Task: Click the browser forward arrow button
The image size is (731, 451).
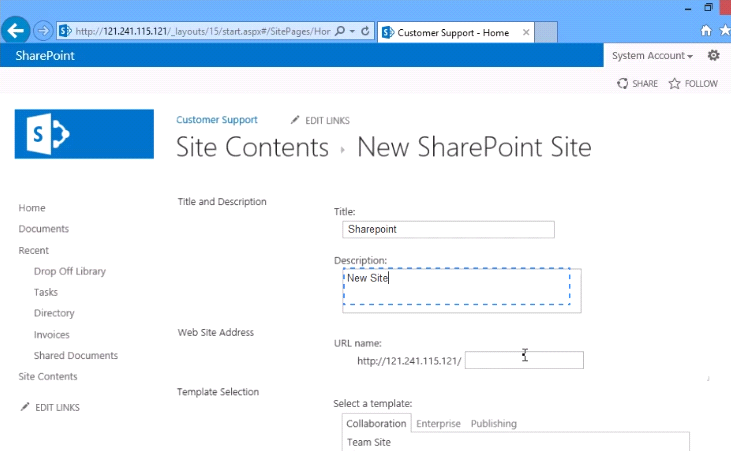Action: (43, 31)
